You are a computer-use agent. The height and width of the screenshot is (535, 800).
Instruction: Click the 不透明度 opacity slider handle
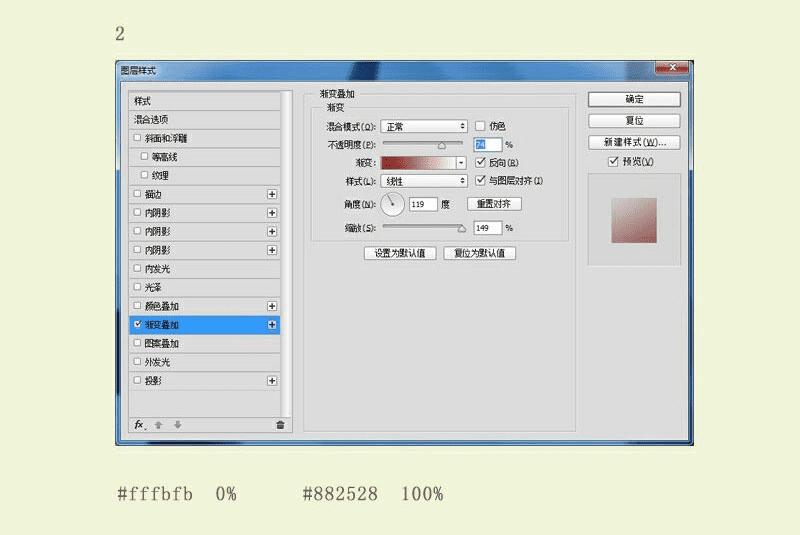coord(442,146)
